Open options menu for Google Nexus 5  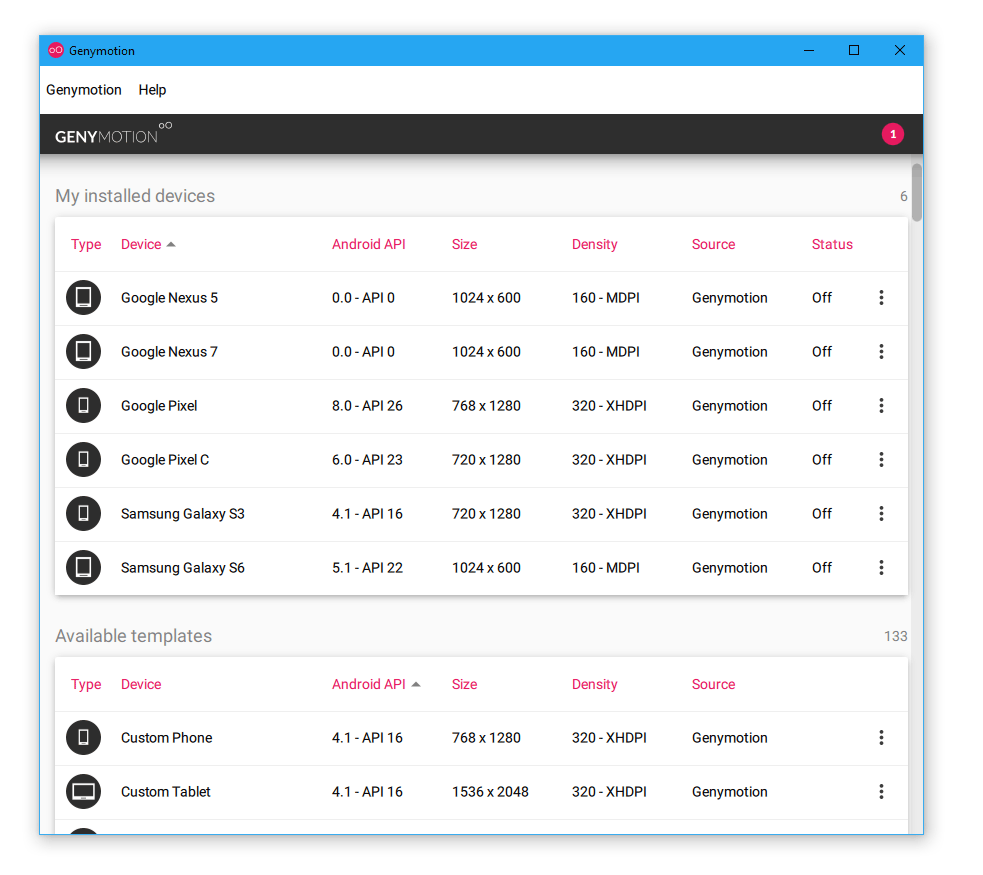click(x=881, y=298)
